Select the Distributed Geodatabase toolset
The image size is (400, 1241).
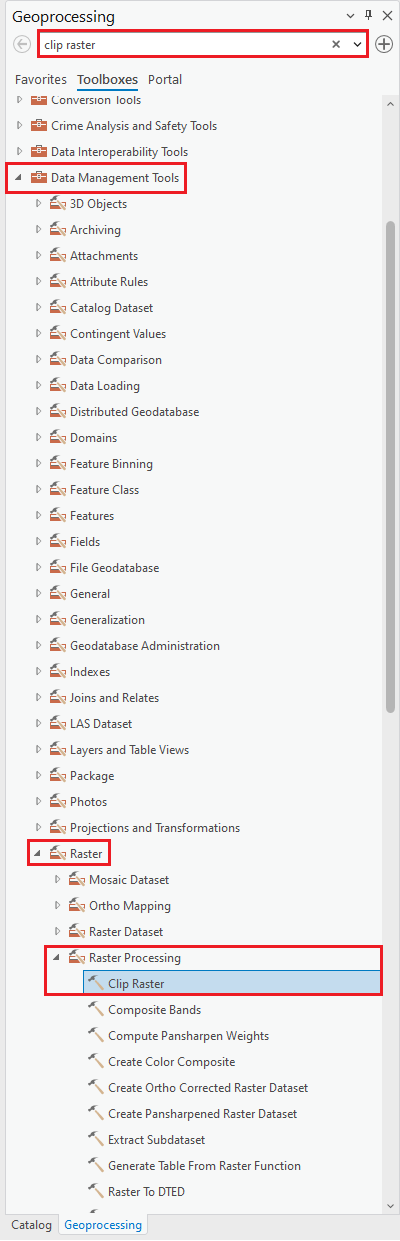(x=134, y=412)
